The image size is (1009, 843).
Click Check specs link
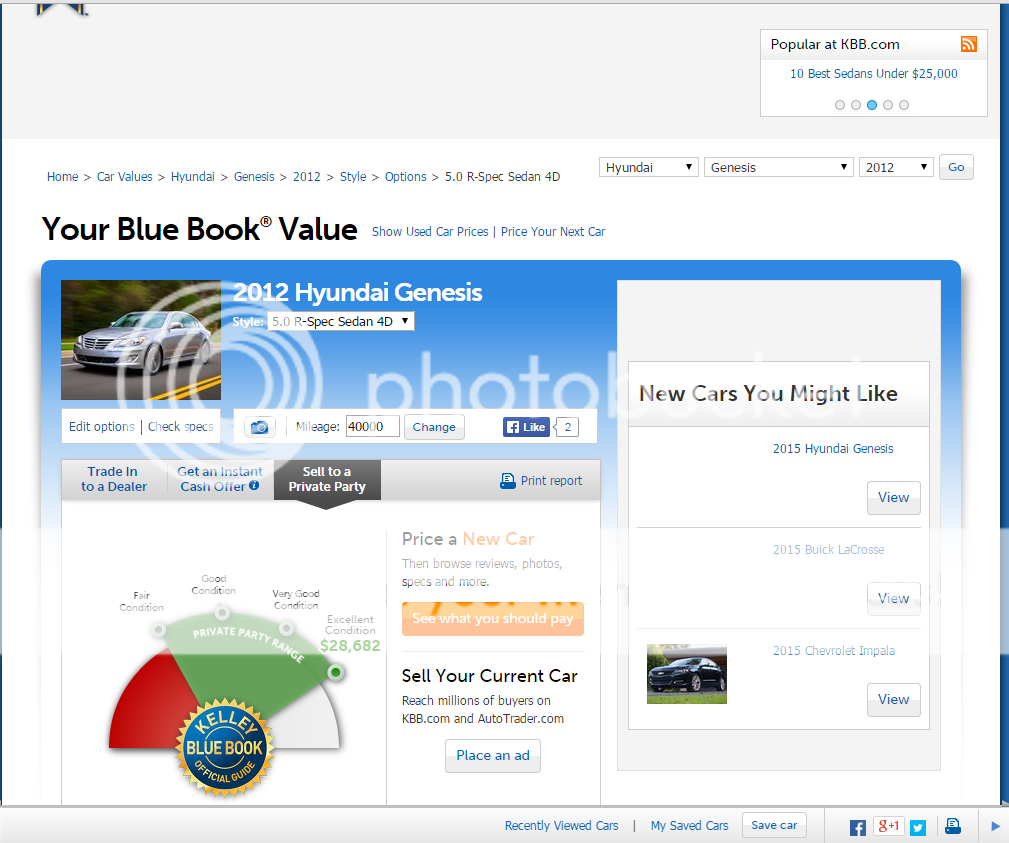(181, 427)
